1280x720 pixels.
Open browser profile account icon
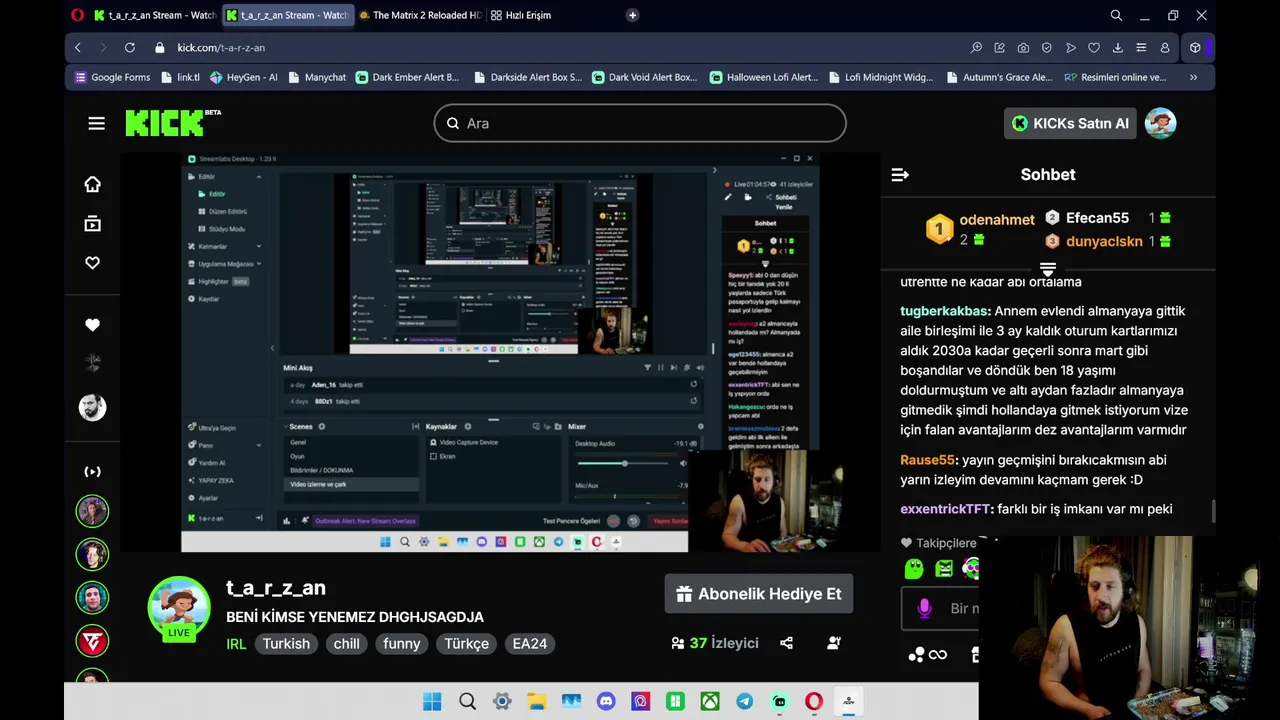[1165, 47]
